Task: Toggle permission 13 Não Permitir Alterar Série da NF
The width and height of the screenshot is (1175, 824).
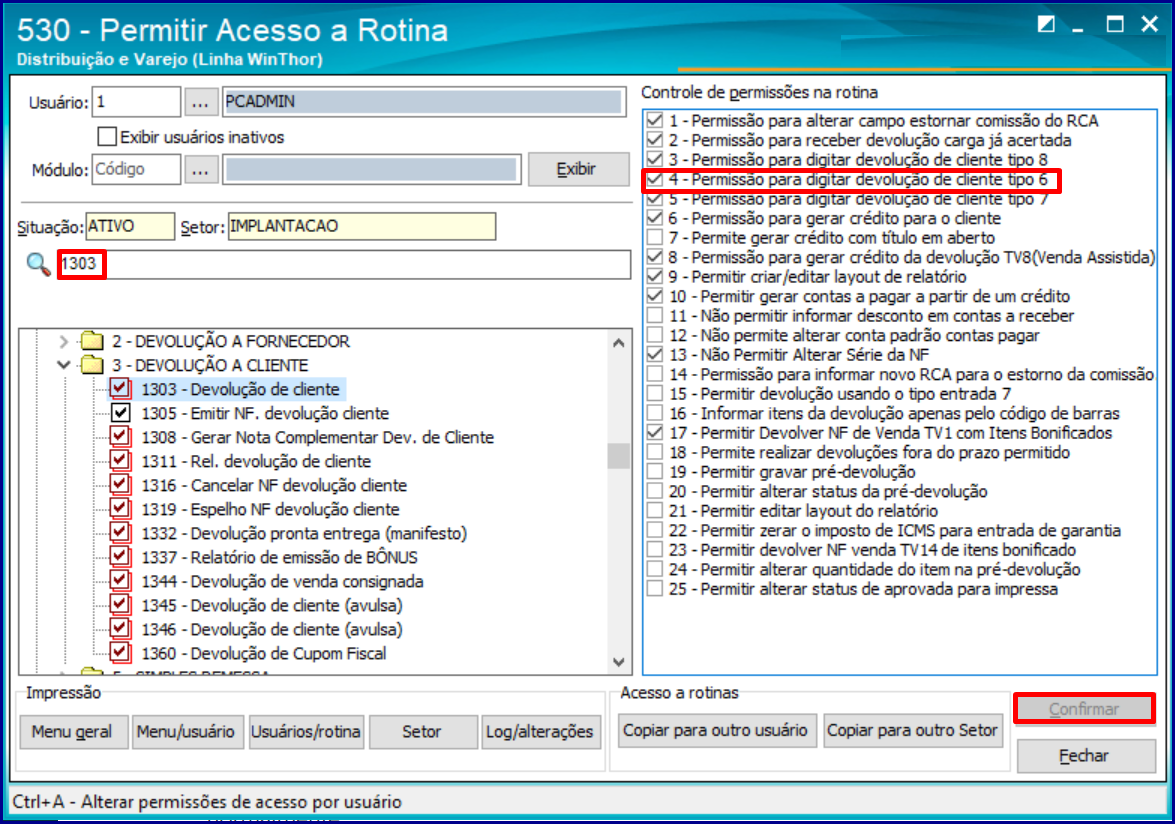Action: [x=655, y=354]
